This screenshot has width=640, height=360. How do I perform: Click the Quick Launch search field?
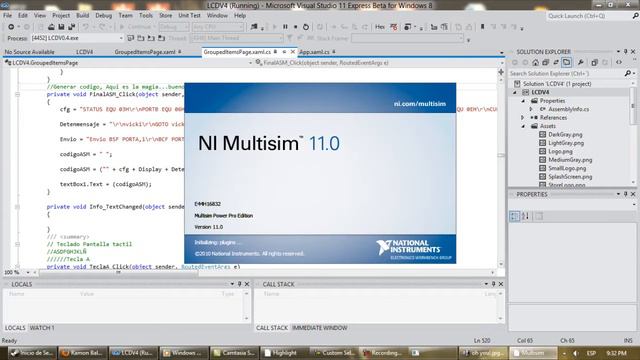point(589,16)
